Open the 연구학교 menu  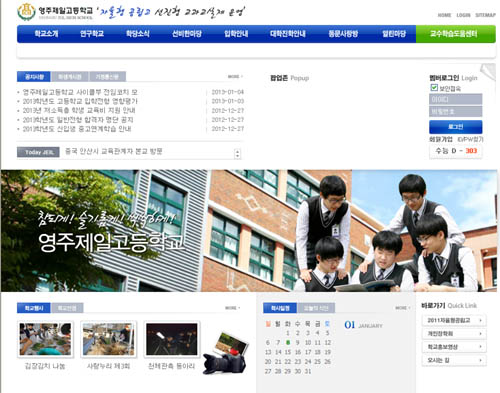(x=92, y=34)
